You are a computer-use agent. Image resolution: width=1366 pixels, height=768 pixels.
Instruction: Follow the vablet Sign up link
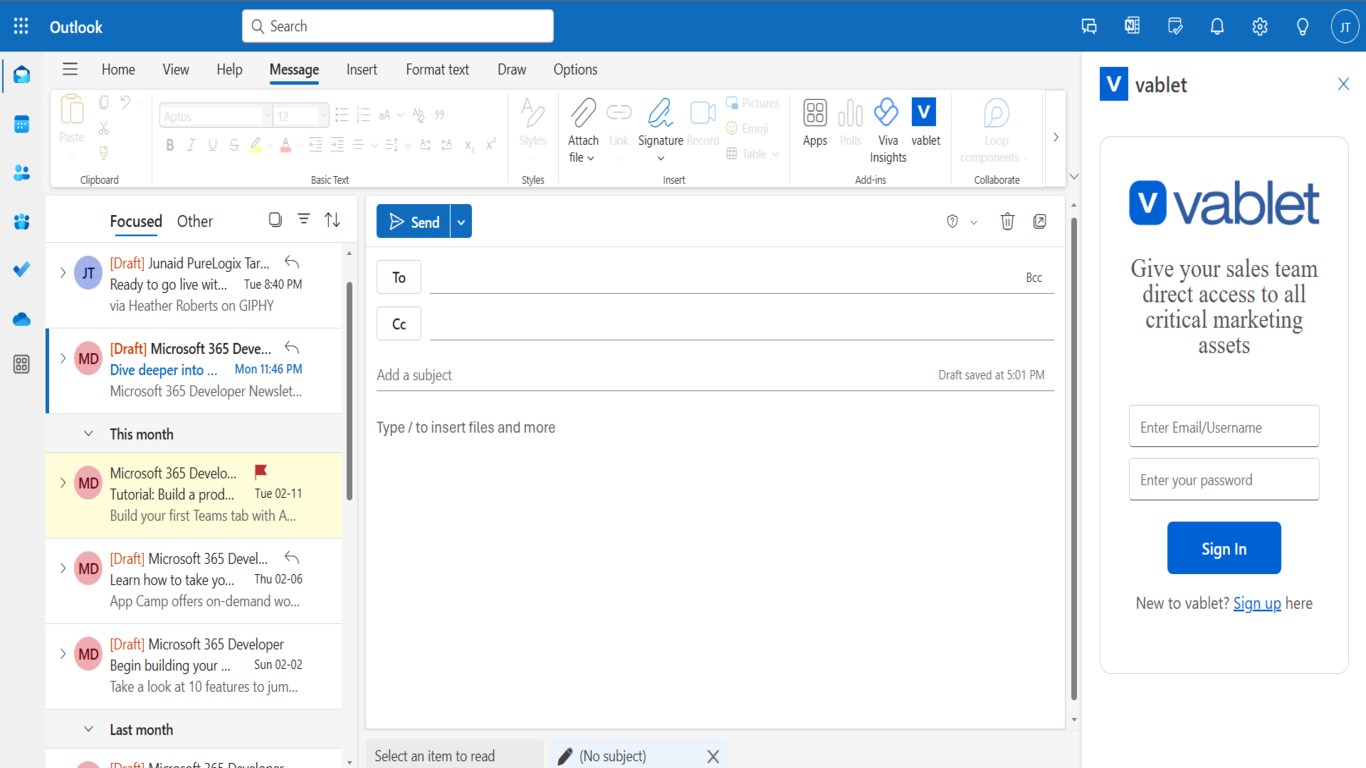point(1257,603)
